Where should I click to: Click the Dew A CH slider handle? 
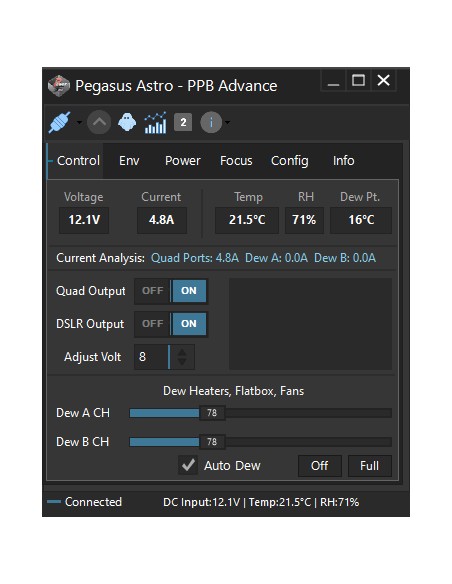pyautogui.click(x=212, y=413)
